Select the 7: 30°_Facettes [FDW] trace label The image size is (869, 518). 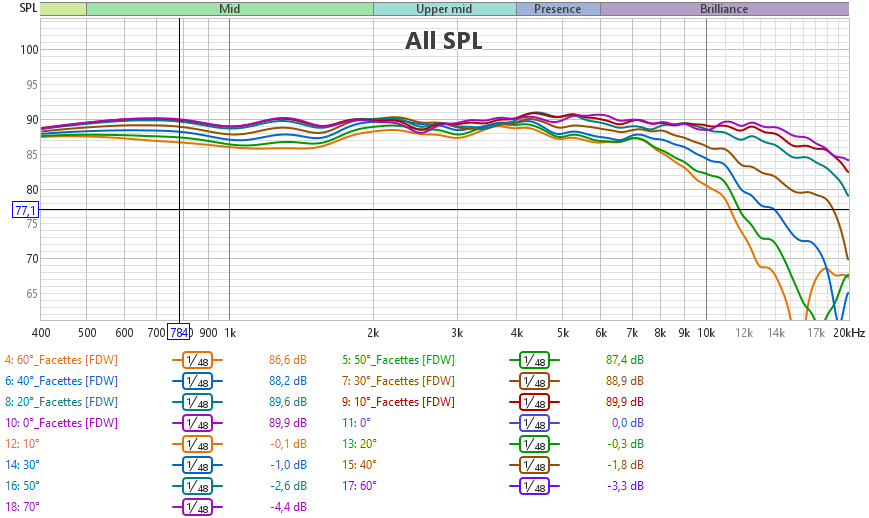(398, 382)
